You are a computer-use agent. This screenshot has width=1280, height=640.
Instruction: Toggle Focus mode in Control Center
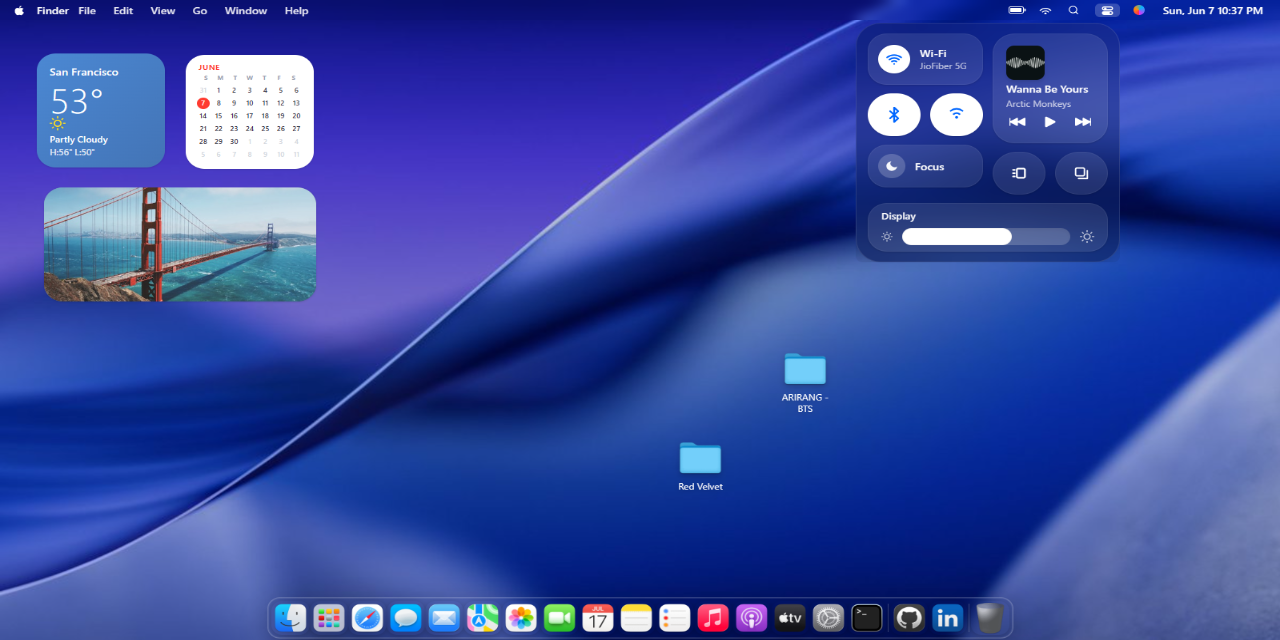925,166
